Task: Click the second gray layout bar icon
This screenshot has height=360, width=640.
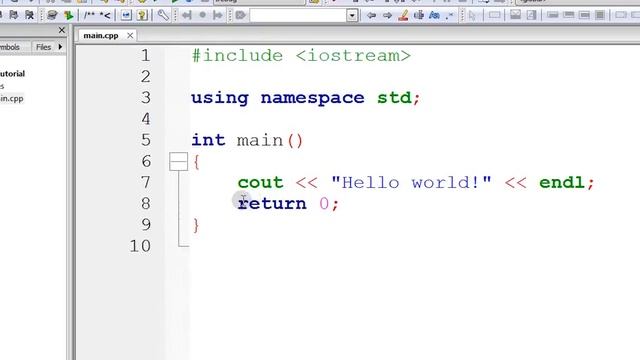Action: (x=569, y=16)
